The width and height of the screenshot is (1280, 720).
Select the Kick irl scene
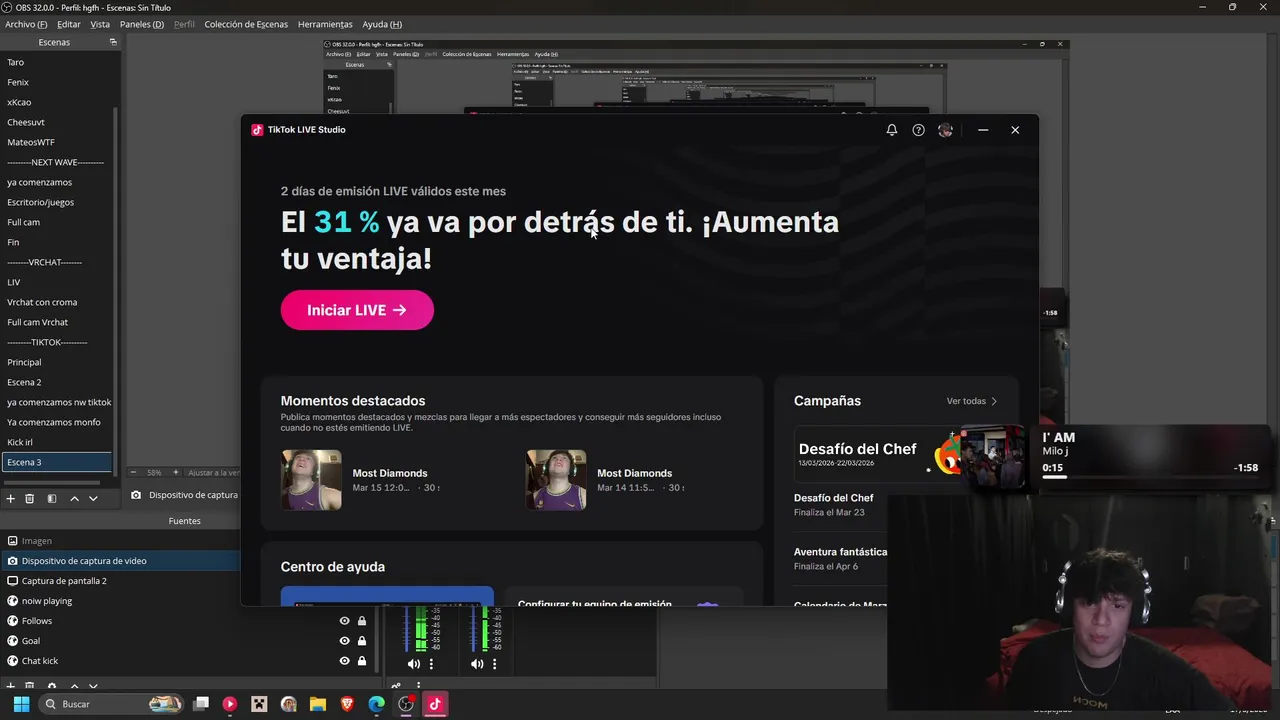click(x=57, y=442)
